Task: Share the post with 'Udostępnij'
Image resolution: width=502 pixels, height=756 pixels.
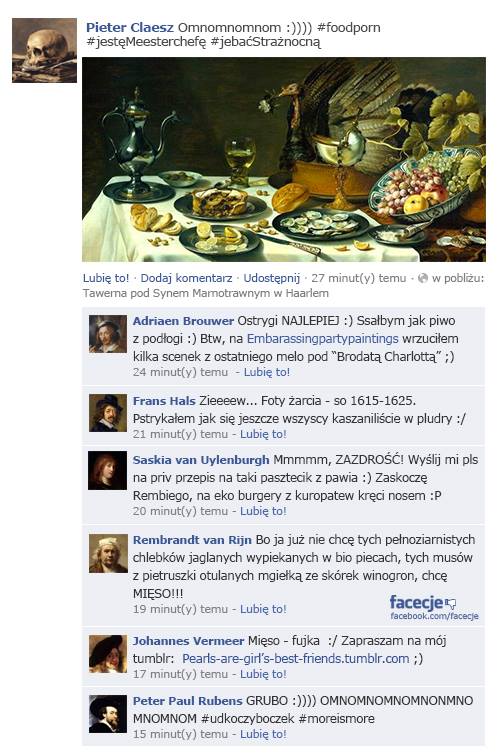Action: (x=271, y=278)
